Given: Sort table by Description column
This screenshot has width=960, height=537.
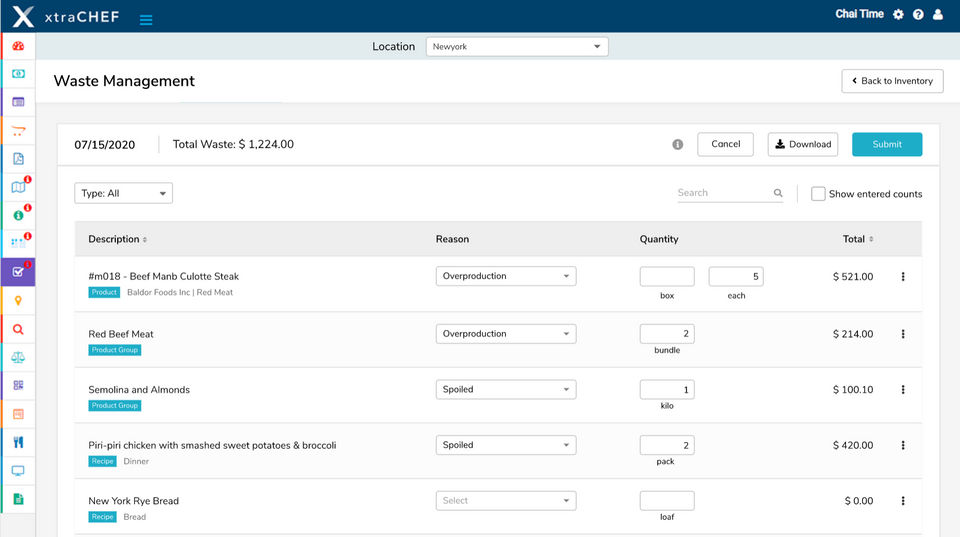Looking at the screenshot, I should click(x=117, y=239).
